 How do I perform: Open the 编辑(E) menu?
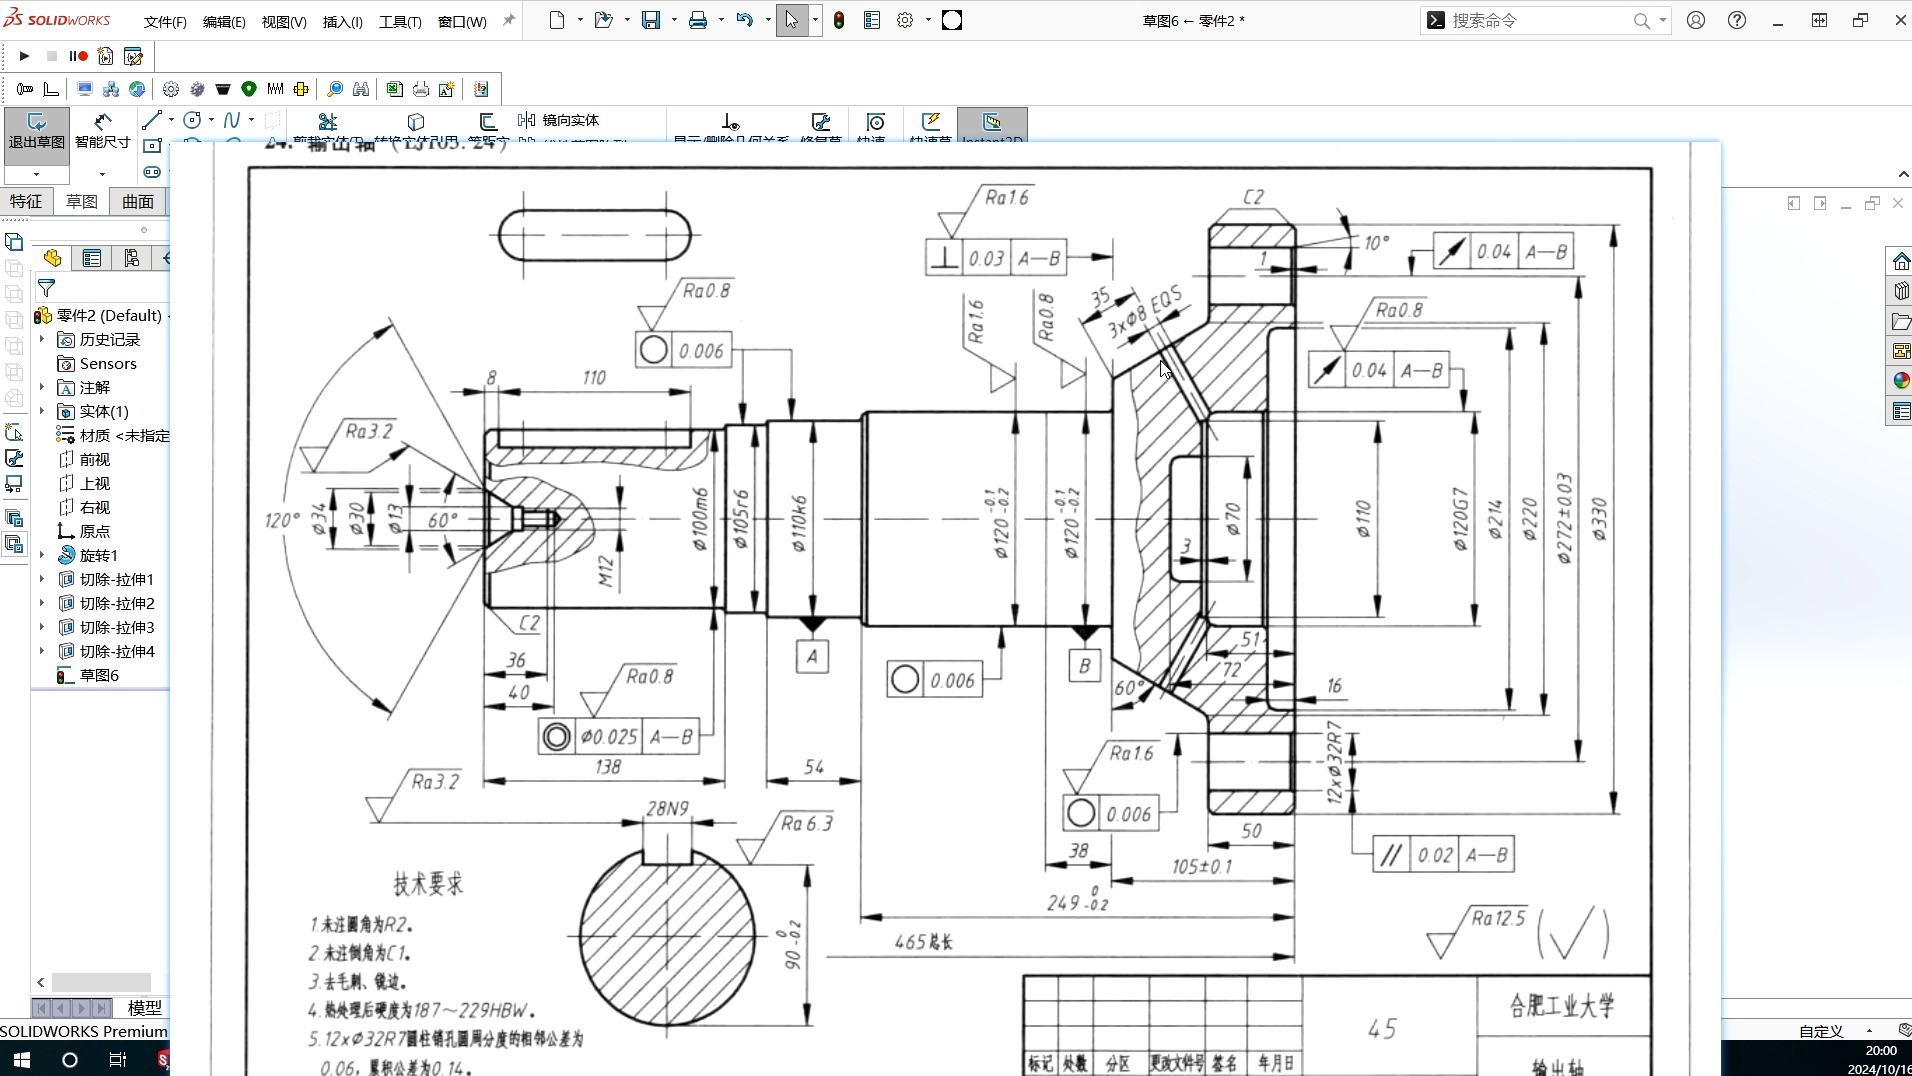[224, 21]
